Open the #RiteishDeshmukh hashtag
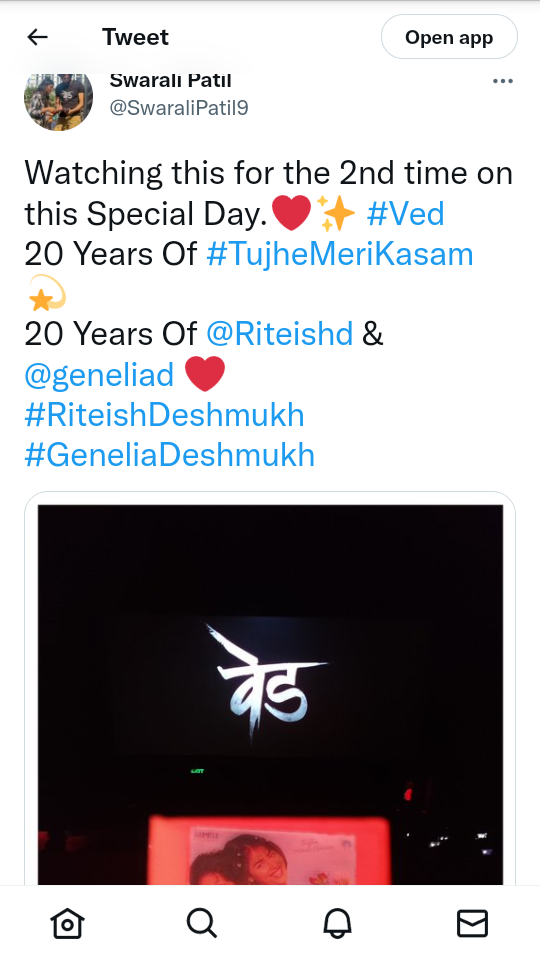This screenshot has height=960, width=540. tap(165, 414)
